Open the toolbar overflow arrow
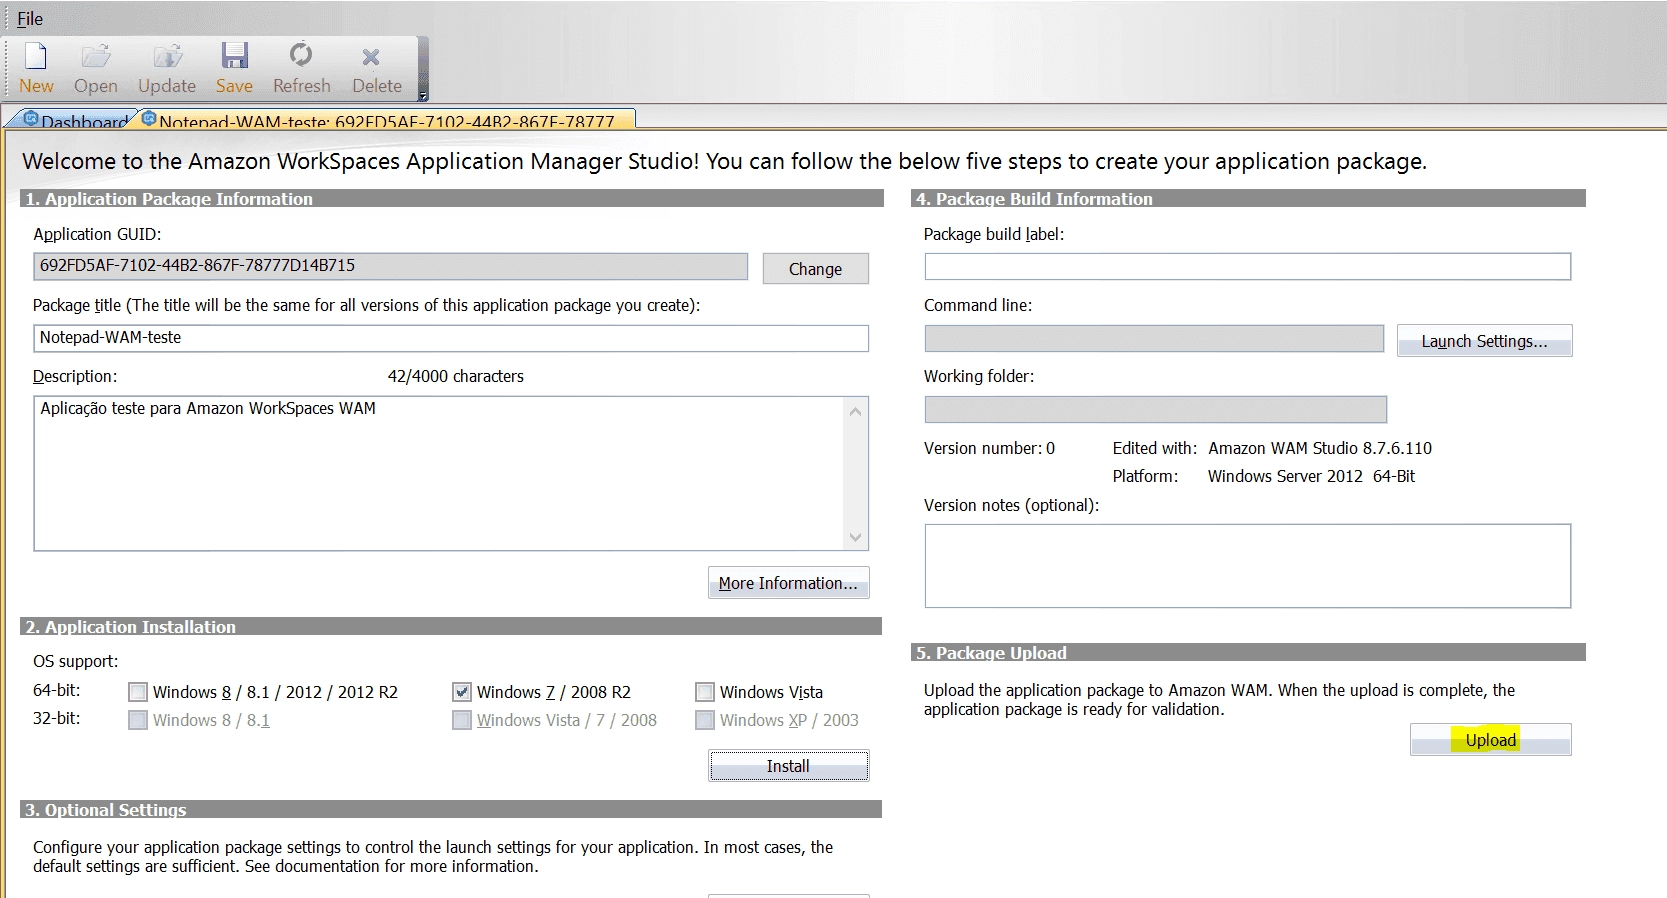 pyautogui.click(x=423, y=95)
